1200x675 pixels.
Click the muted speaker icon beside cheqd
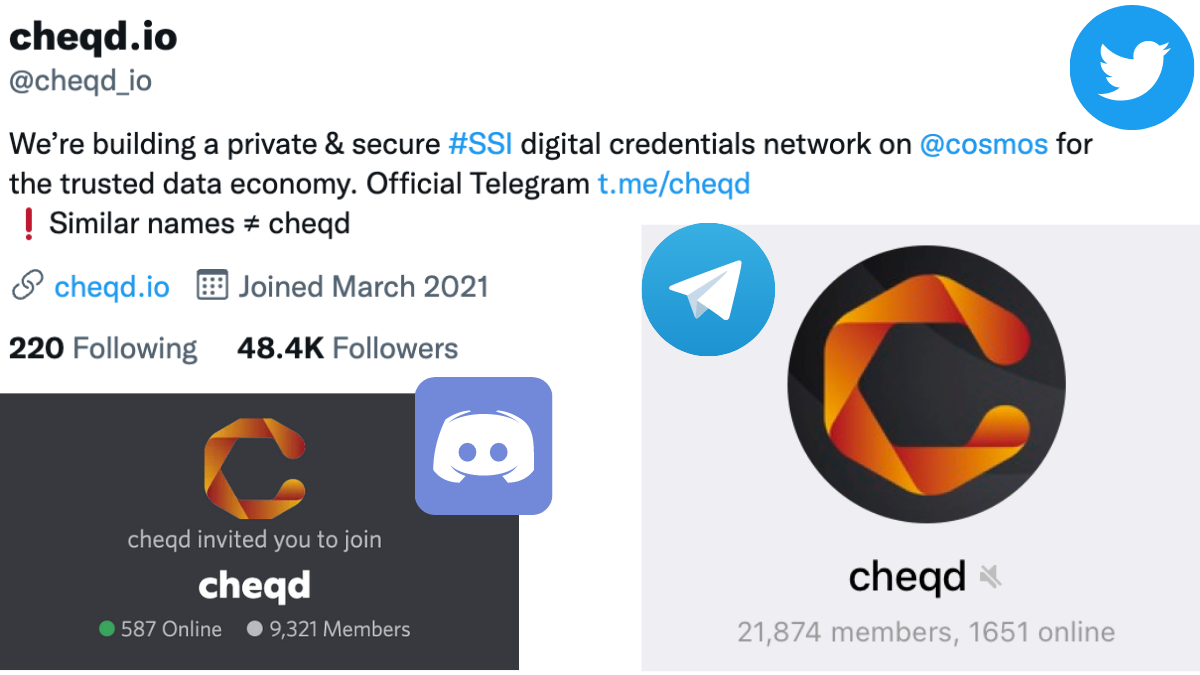click(x=991, y=576)
